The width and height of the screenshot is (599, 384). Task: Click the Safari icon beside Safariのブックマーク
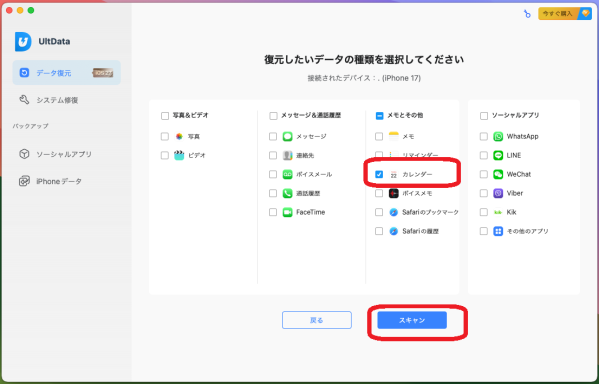[x=393, y=212]
